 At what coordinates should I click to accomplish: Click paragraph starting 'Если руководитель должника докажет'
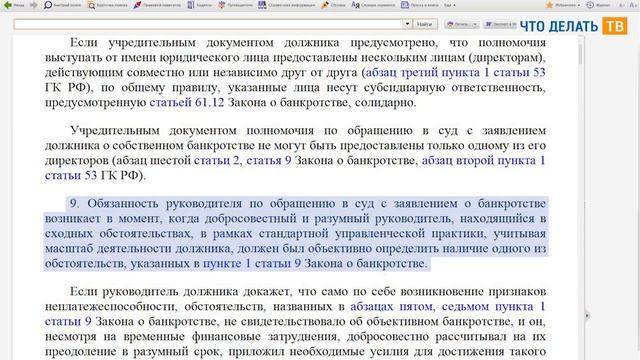point(295,321)
